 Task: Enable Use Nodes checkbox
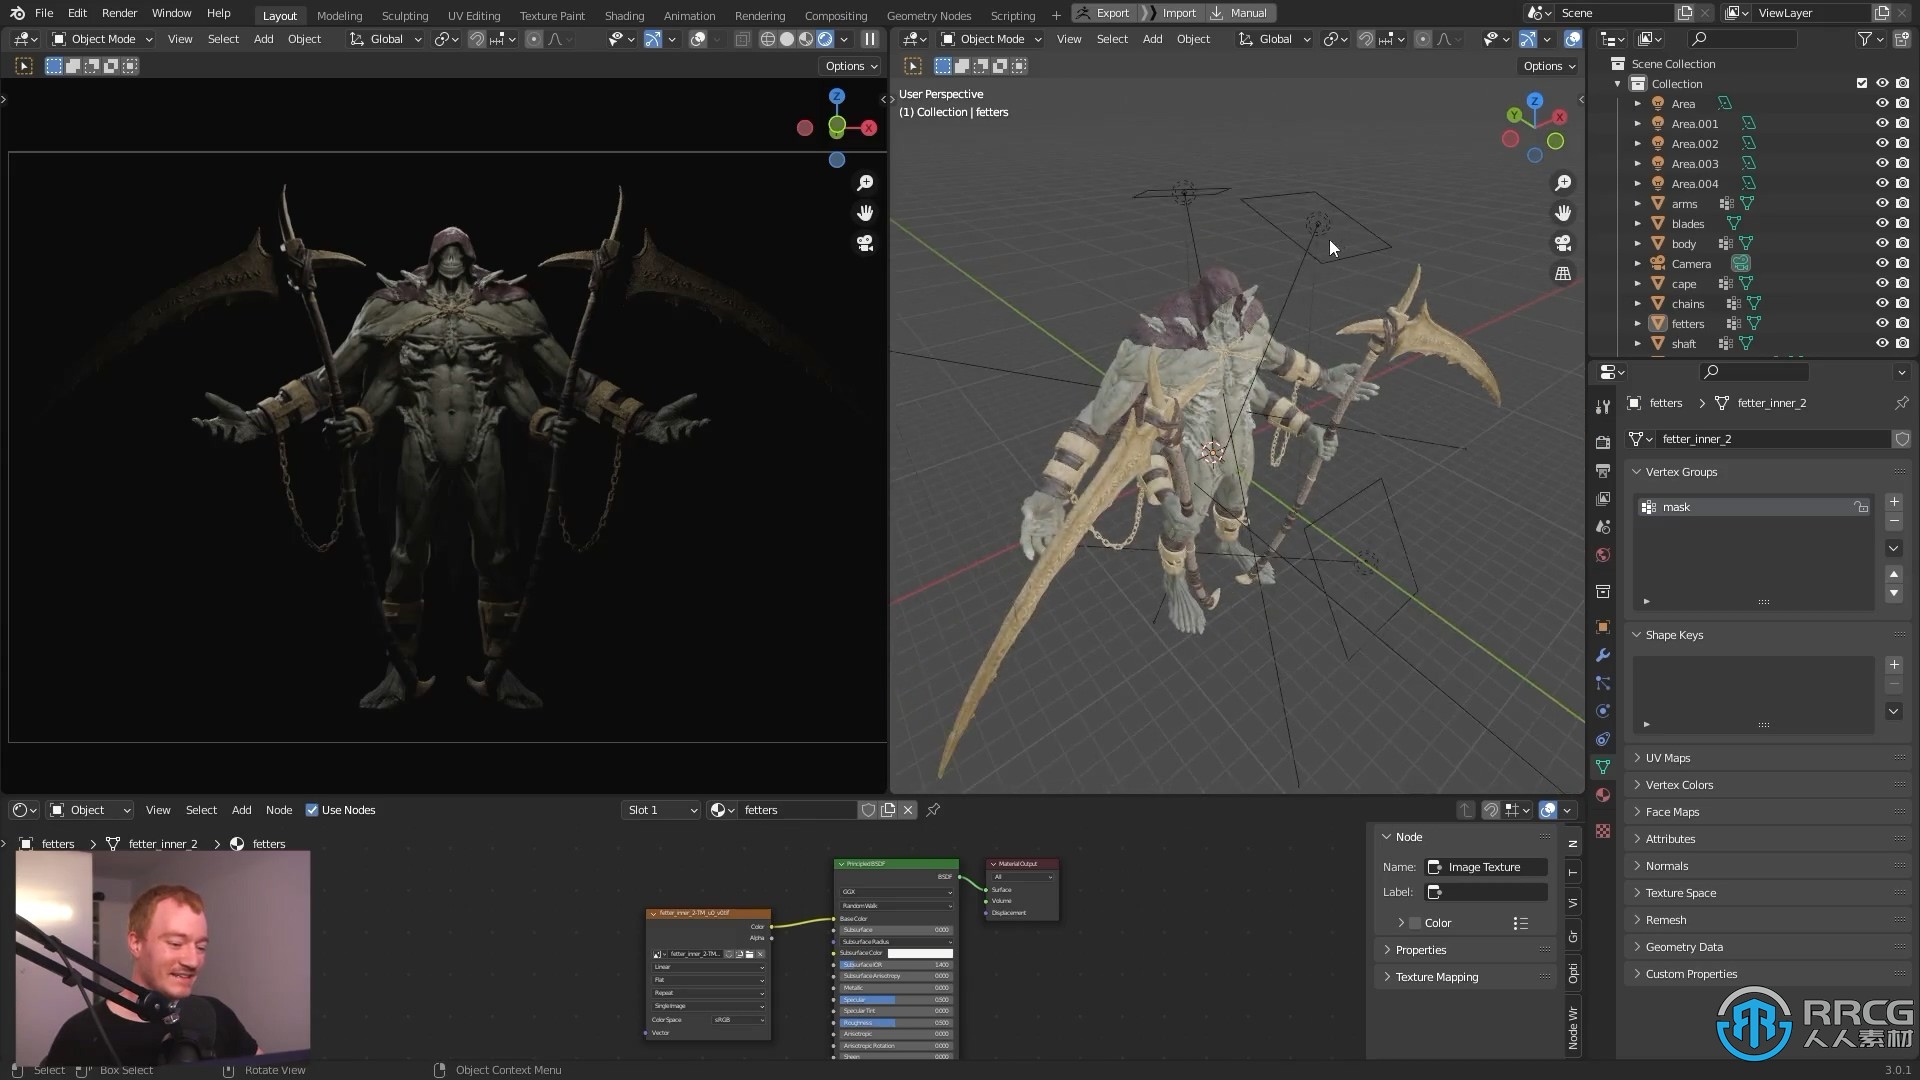pyautogui.click(x=313, y=810)
